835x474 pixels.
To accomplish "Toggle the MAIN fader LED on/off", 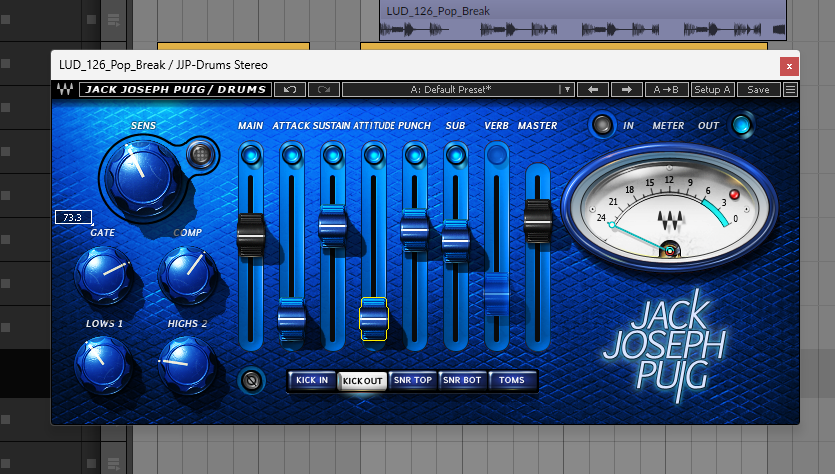I will (x=250, y=156).
